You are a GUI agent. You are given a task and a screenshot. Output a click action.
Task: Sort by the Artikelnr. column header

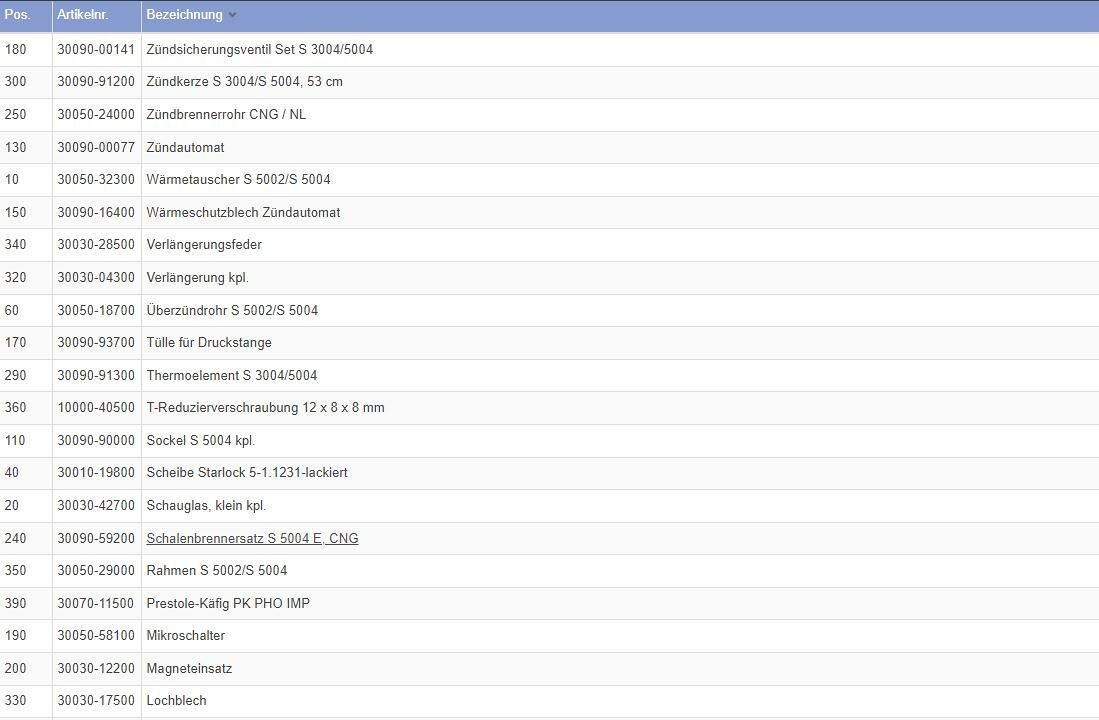click(x=82, y=15)
